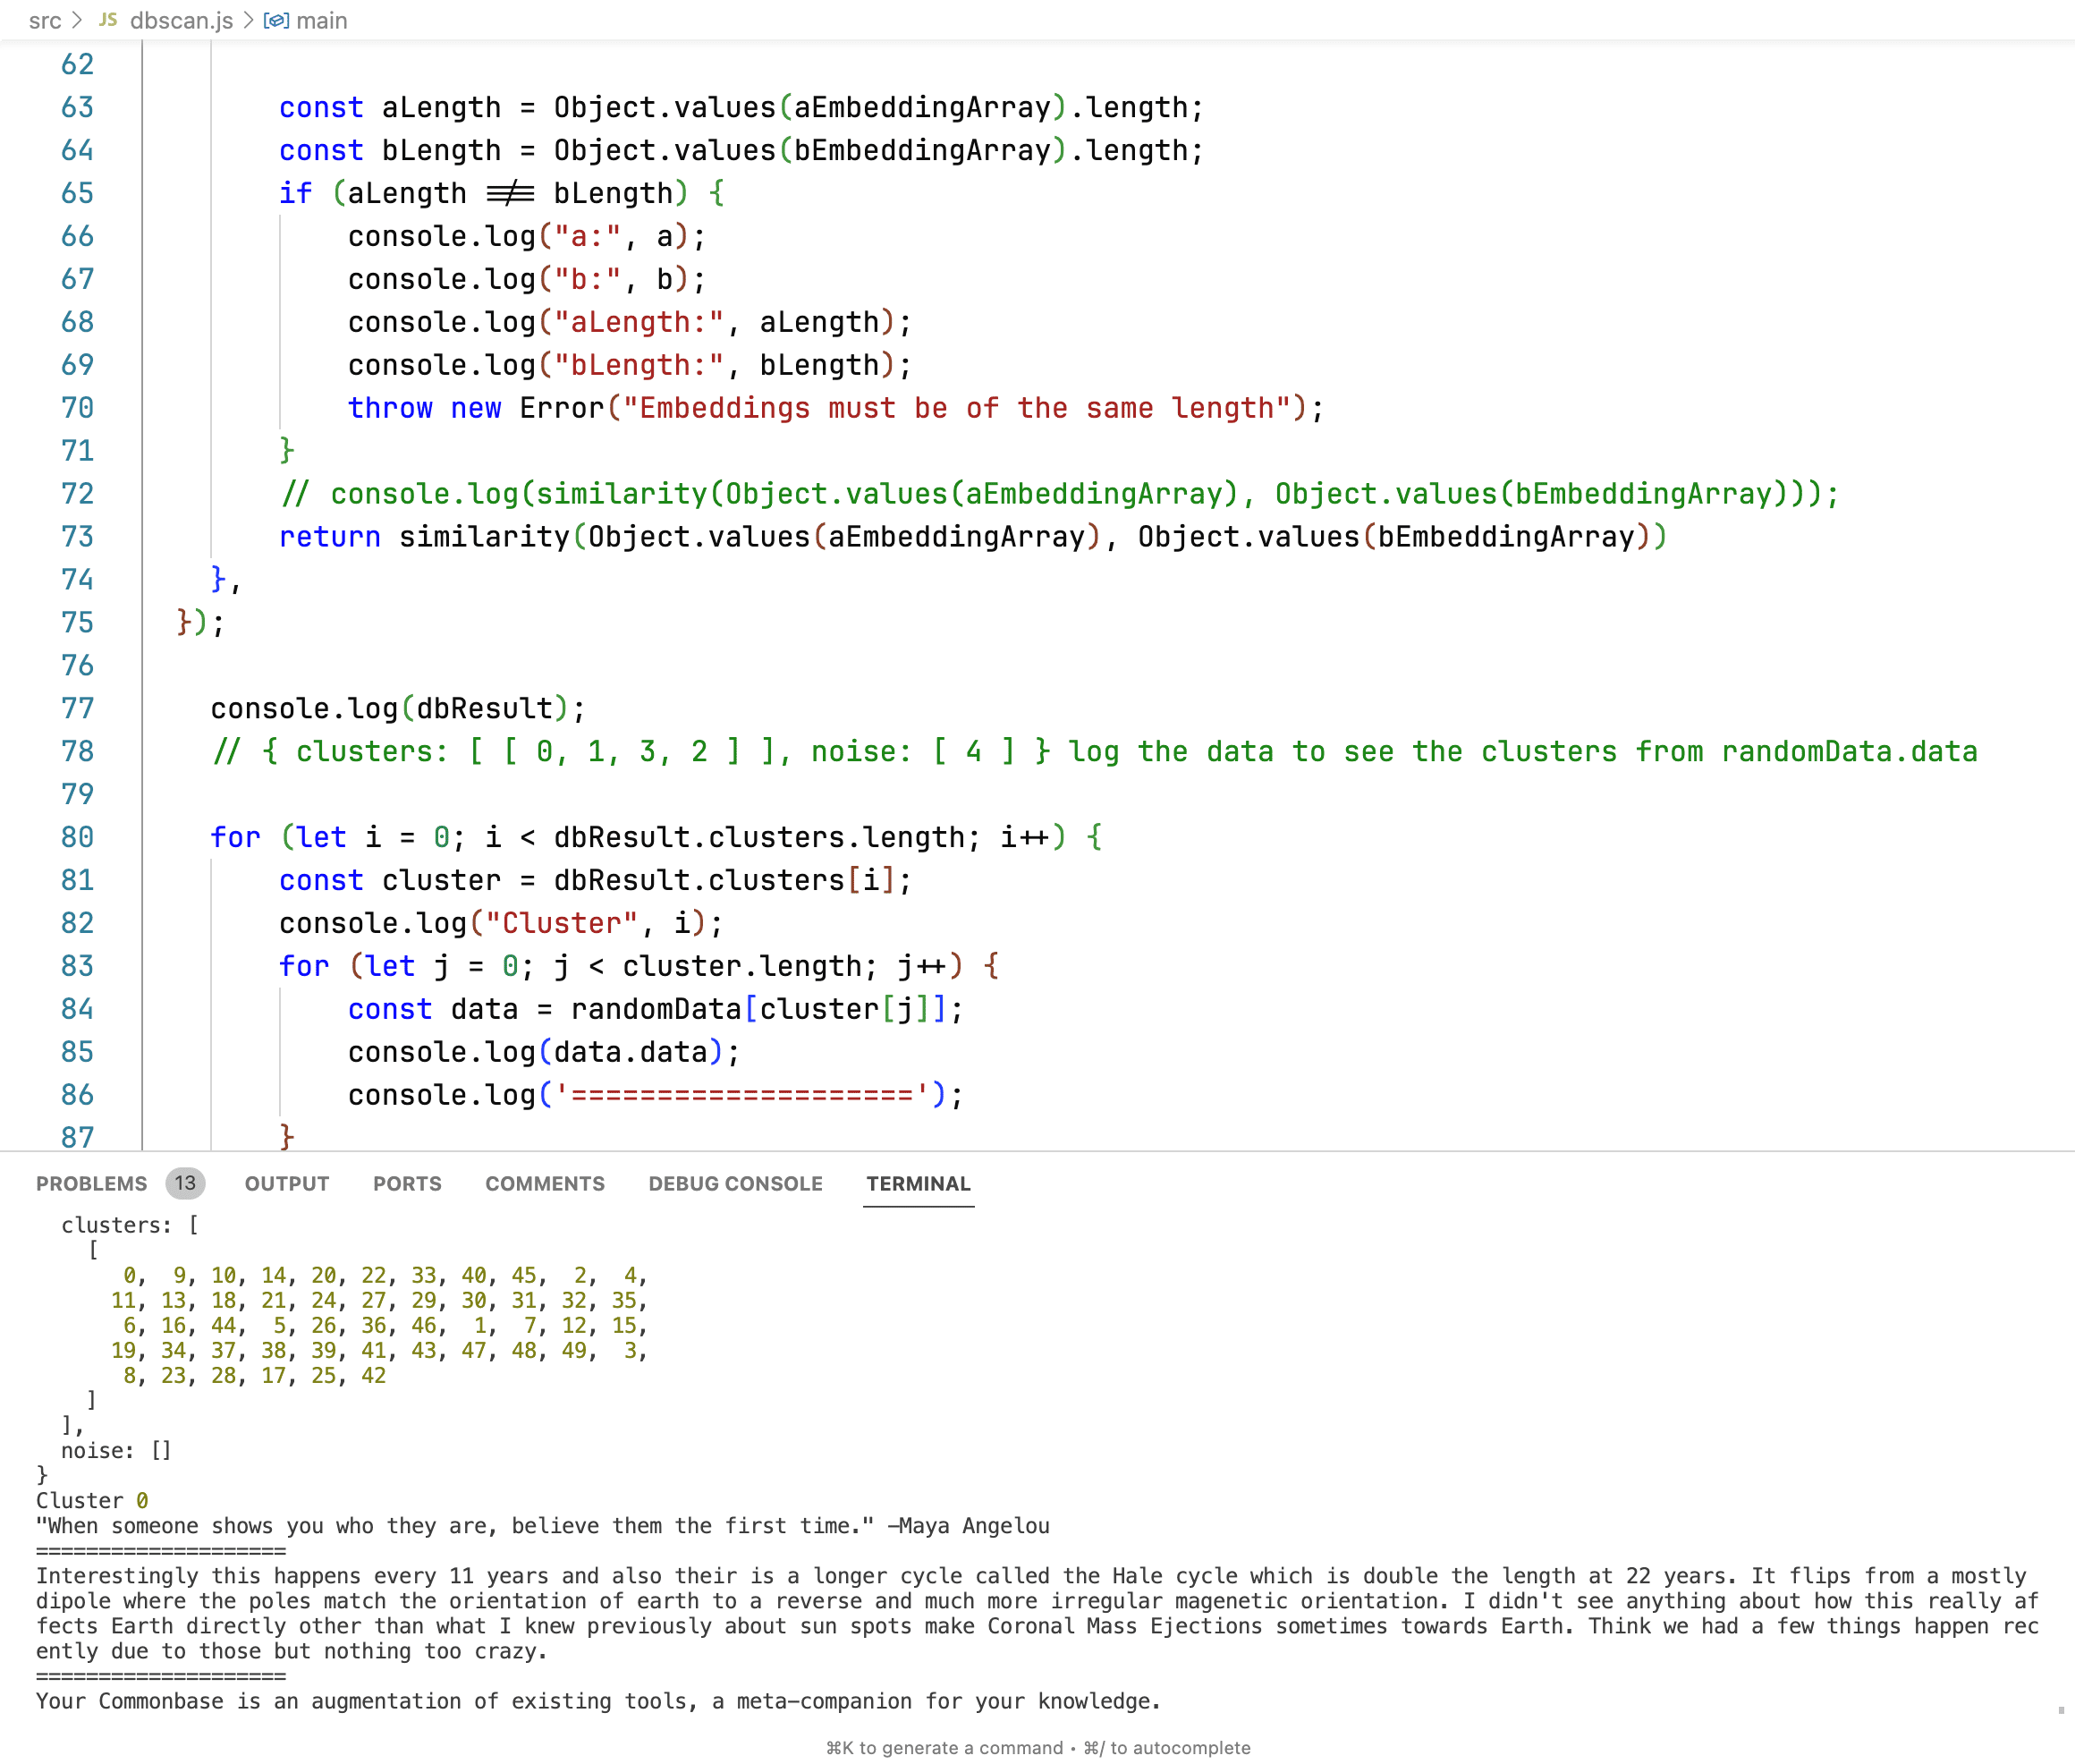
Task: Open the src folder breadcrumb
Action: point(45,20)
